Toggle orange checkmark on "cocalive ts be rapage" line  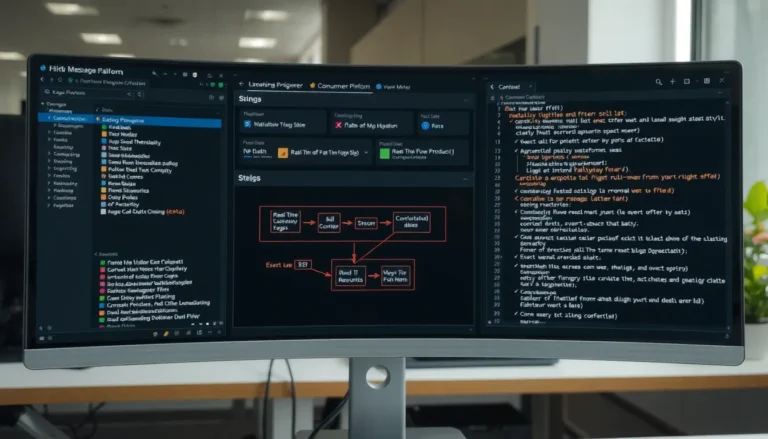point(516,199)
